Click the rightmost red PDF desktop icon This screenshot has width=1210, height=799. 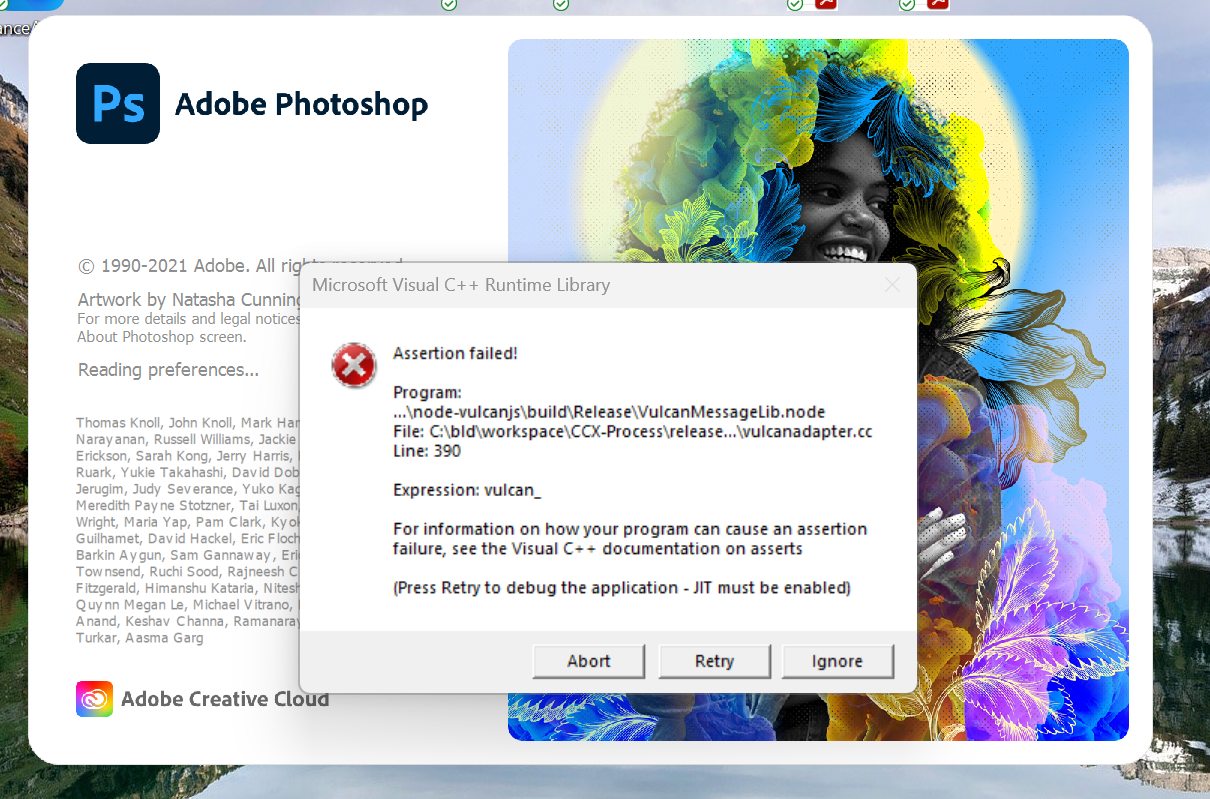(x=937, y=4)
